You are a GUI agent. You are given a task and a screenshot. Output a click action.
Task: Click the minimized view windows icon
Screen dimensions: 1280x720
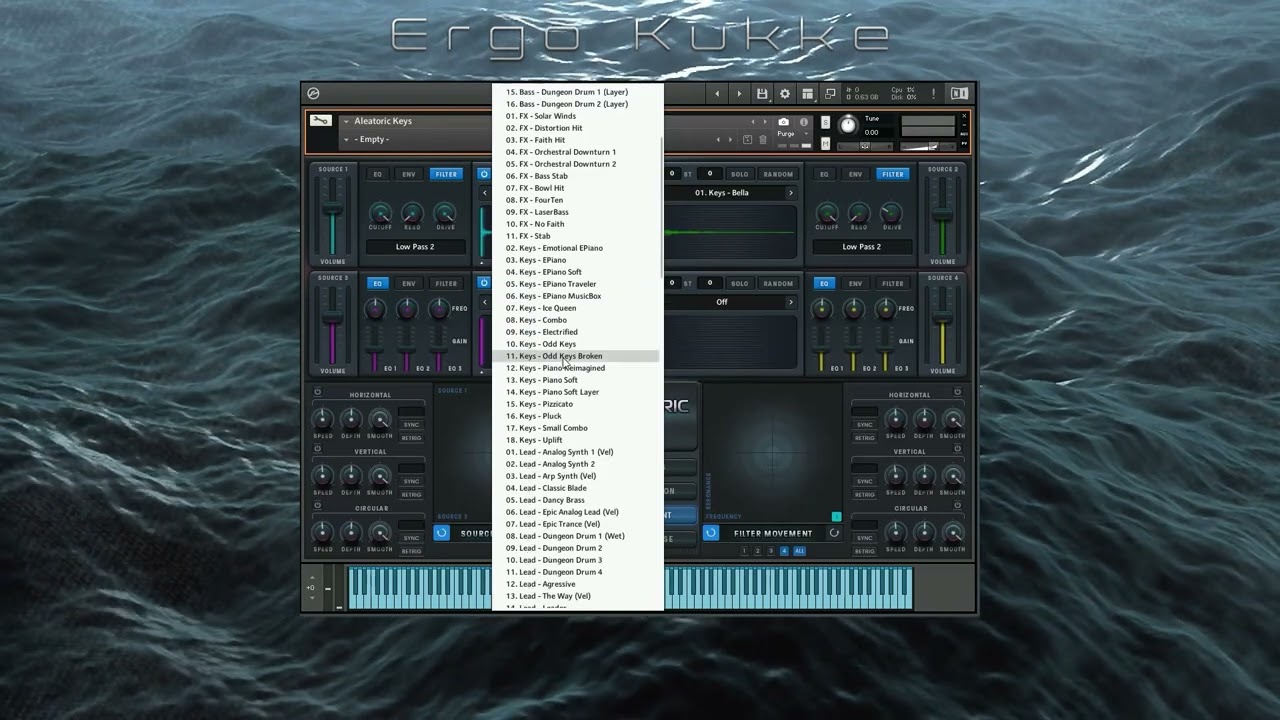[x=830, y=94]
